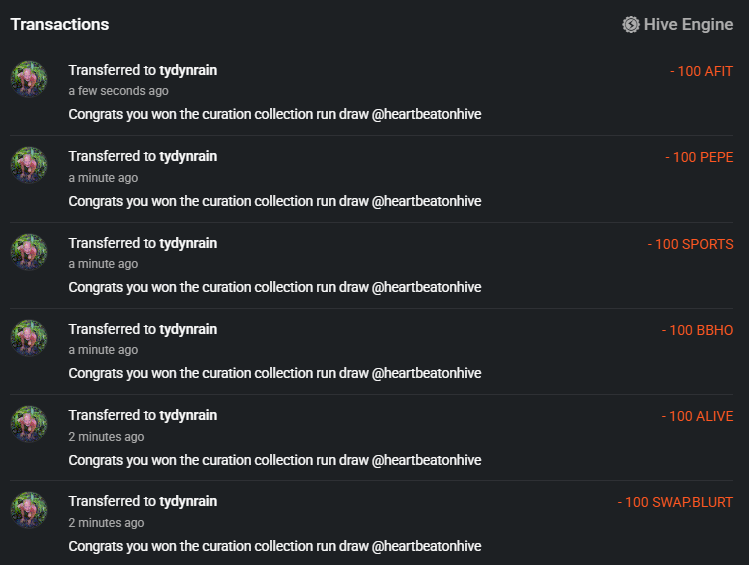Click the Hive Engine logo icon
749x565 pixels.
pyautogui.click(x=631, y=25)
